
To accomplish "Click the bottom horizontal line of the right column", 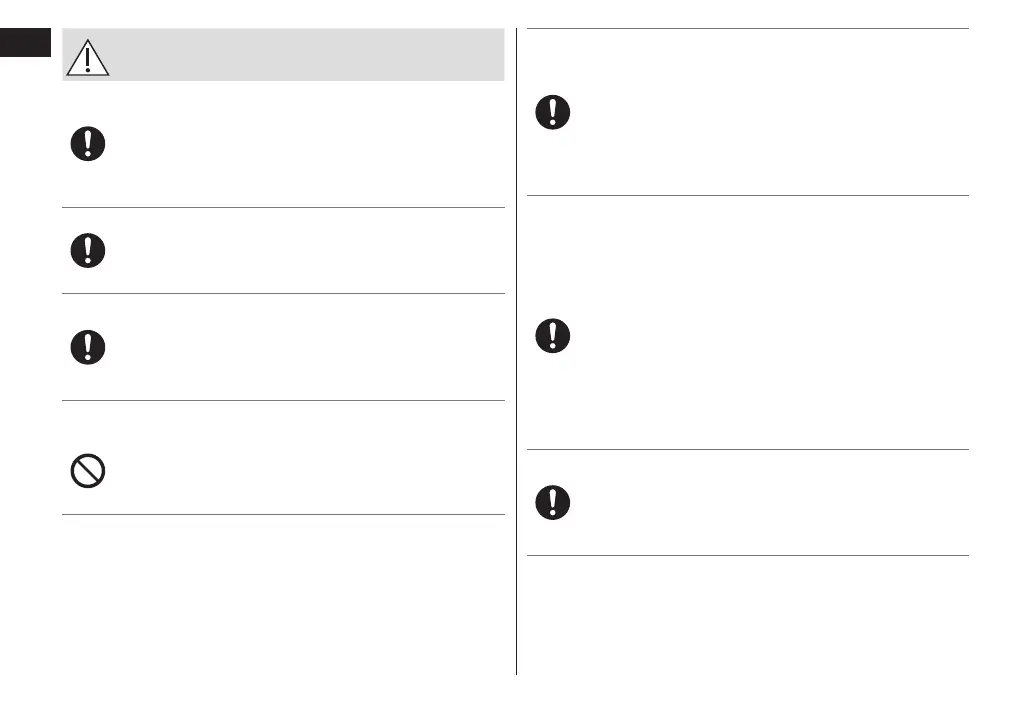I will (x=747, y=556).
